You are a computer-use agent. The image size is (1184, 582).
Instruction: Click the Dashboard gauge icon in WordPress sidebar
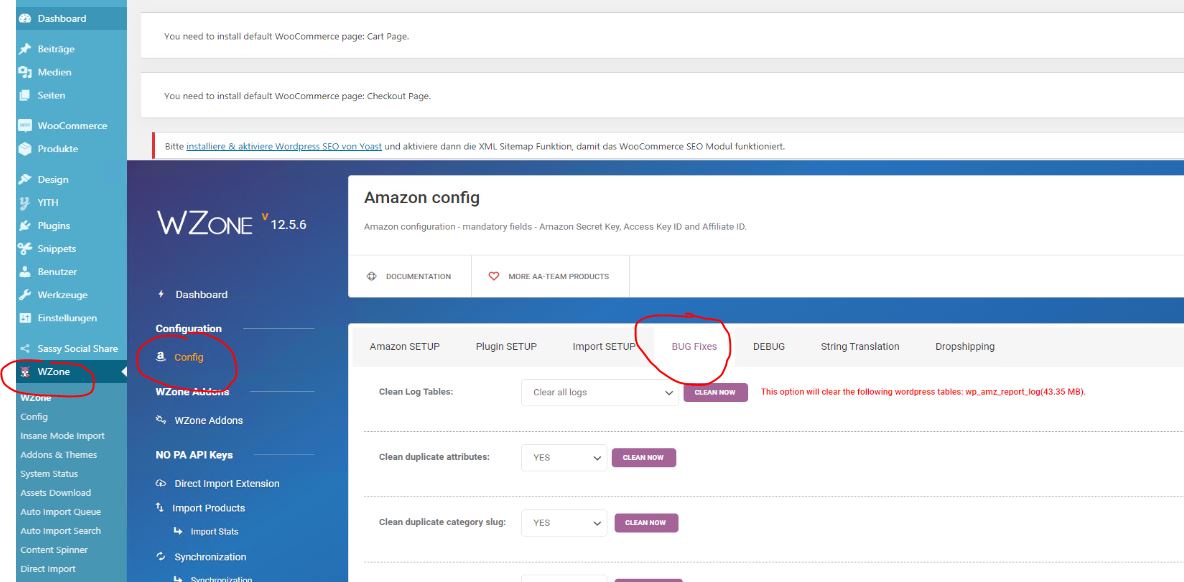(x=25, y=18)
